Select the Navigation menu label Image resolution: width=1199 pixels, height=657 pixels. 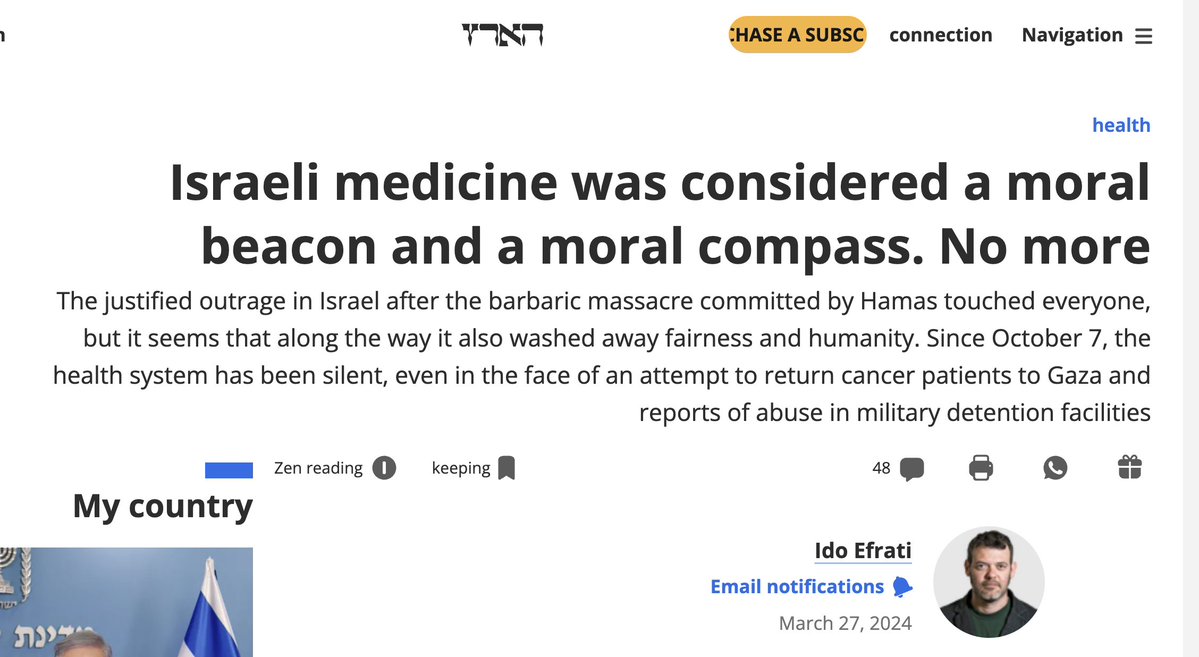point(1072,35)
